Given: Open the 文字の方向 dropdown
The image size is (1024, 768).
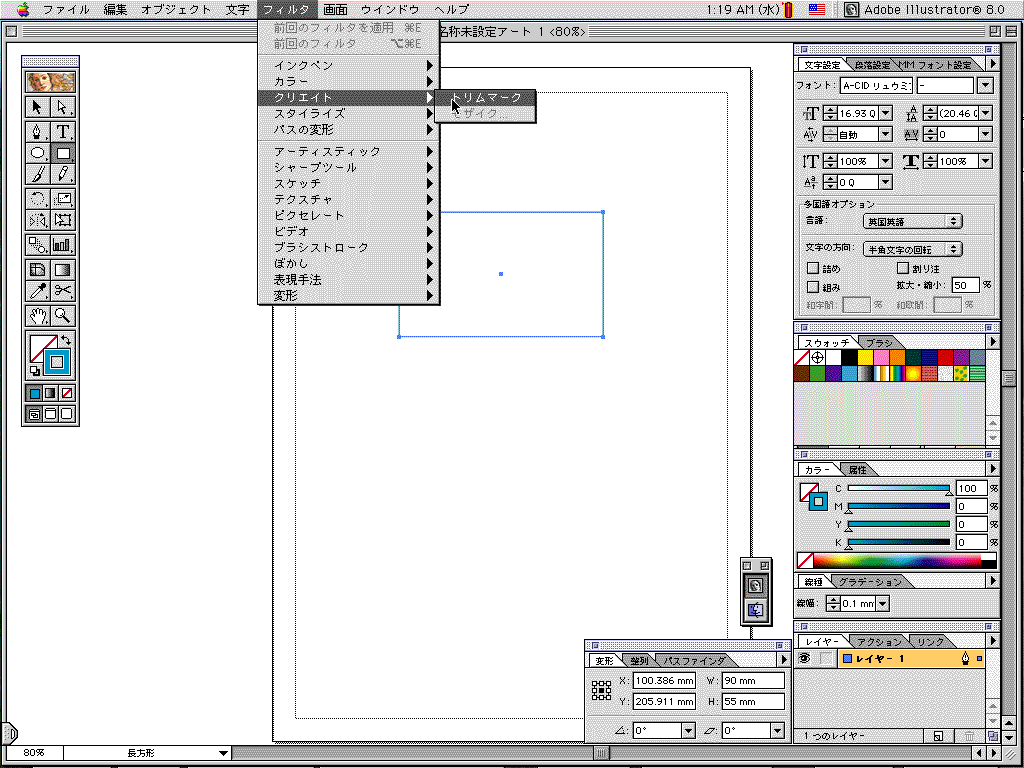Looking at the screenshot, I should coord(912,249).
